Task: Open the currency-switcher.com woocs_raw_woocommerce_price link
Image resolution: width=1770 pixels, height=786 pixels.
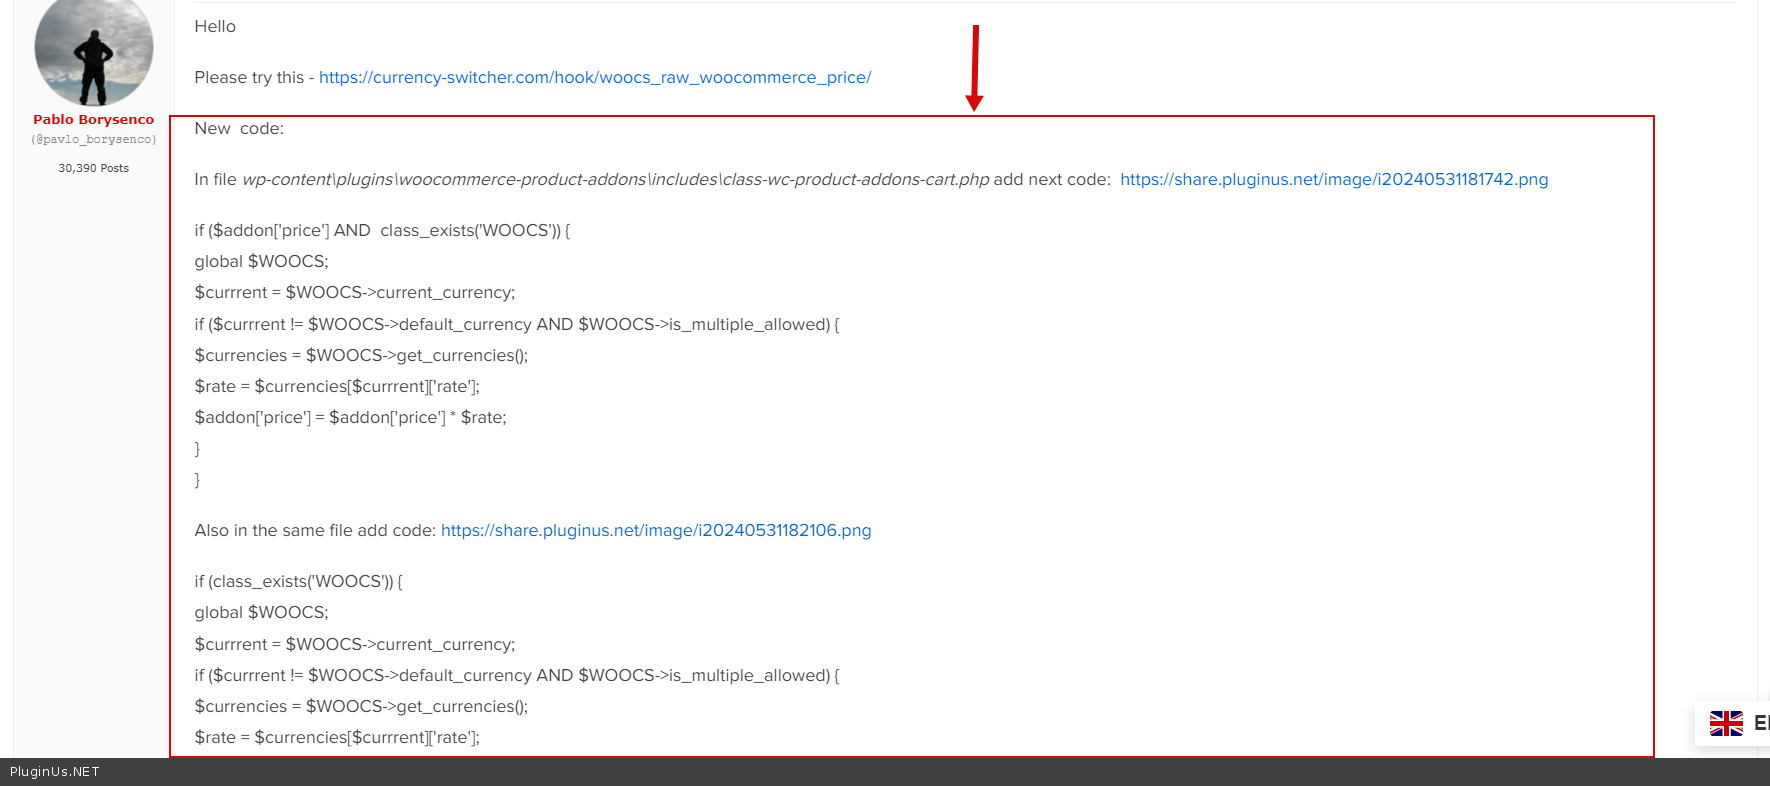Action: (595, 77)
